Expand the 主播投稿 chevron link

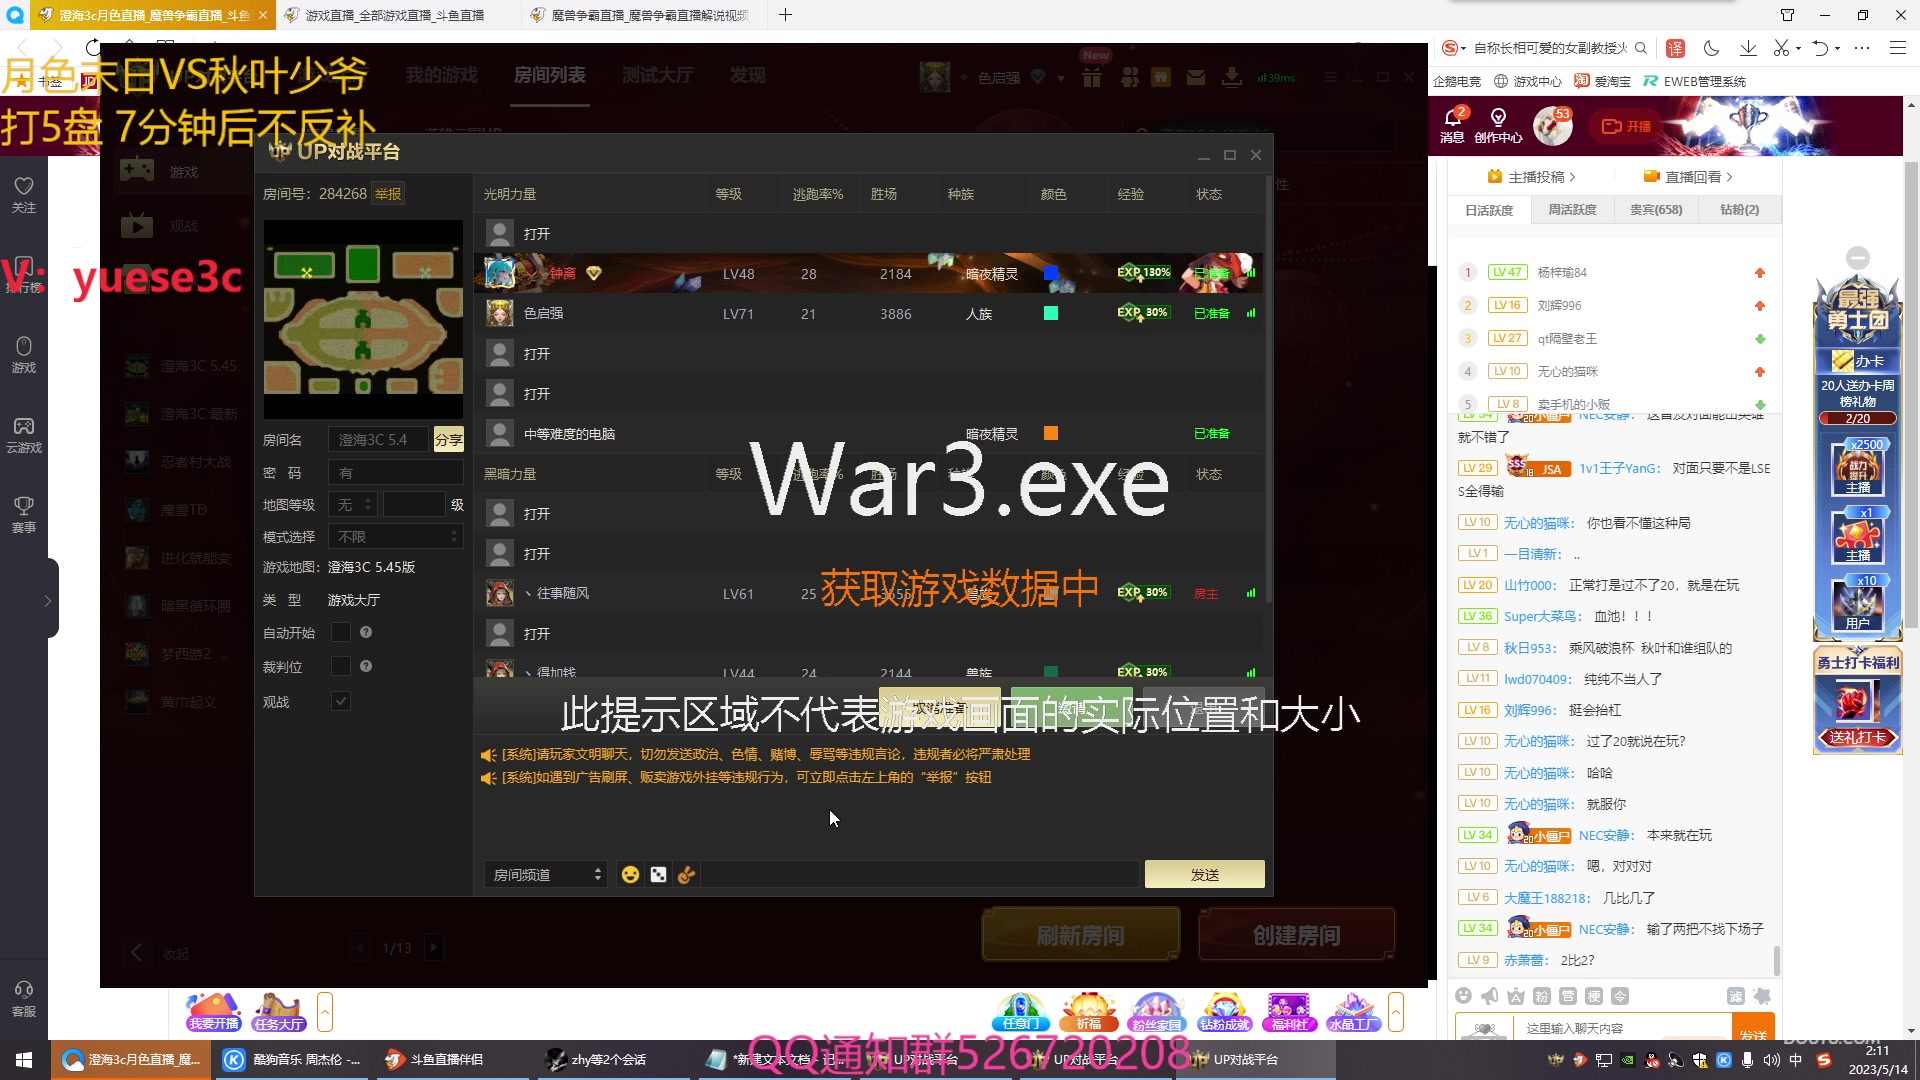(1531, 177)
